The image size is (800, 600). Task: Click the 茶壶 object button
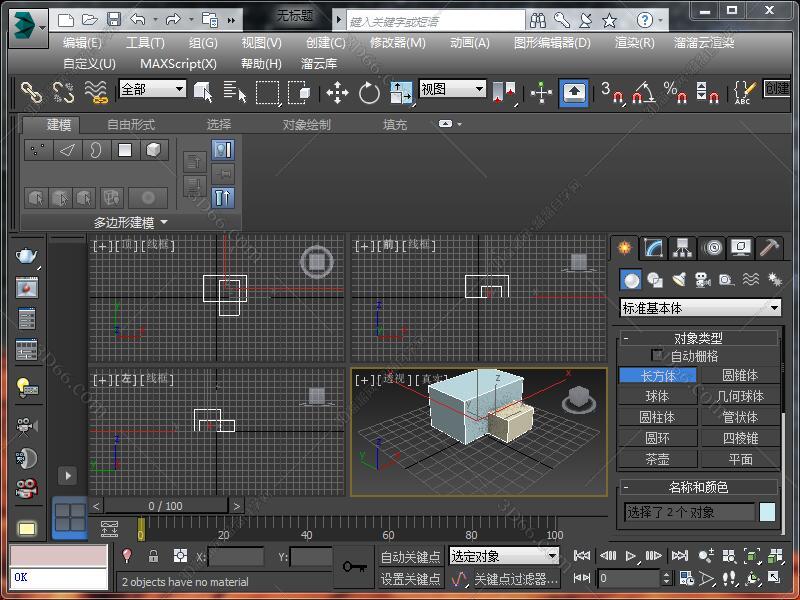tap(657, 459)
